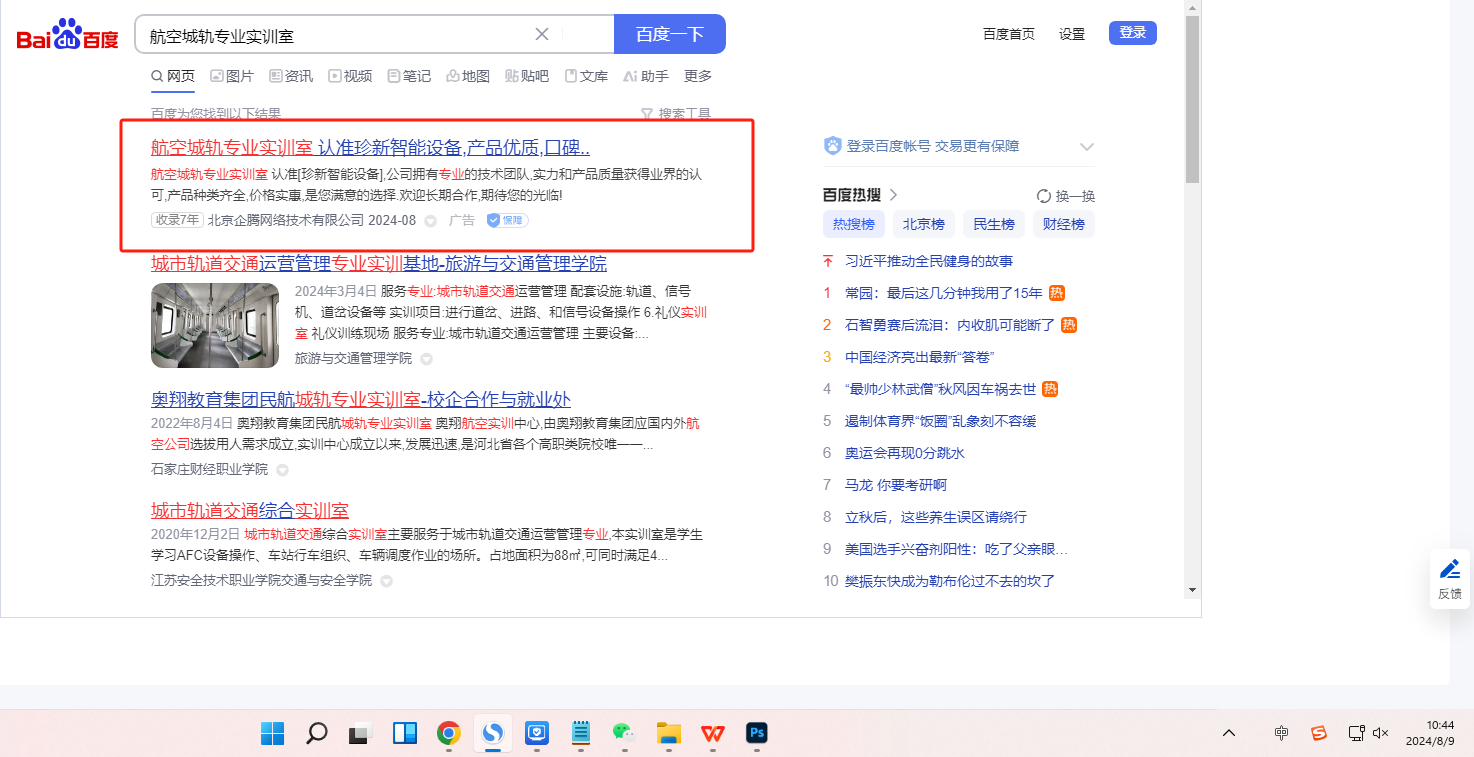
Task: Open the 城市轨道交通综合实训室 result link
Action: [250, 511]
